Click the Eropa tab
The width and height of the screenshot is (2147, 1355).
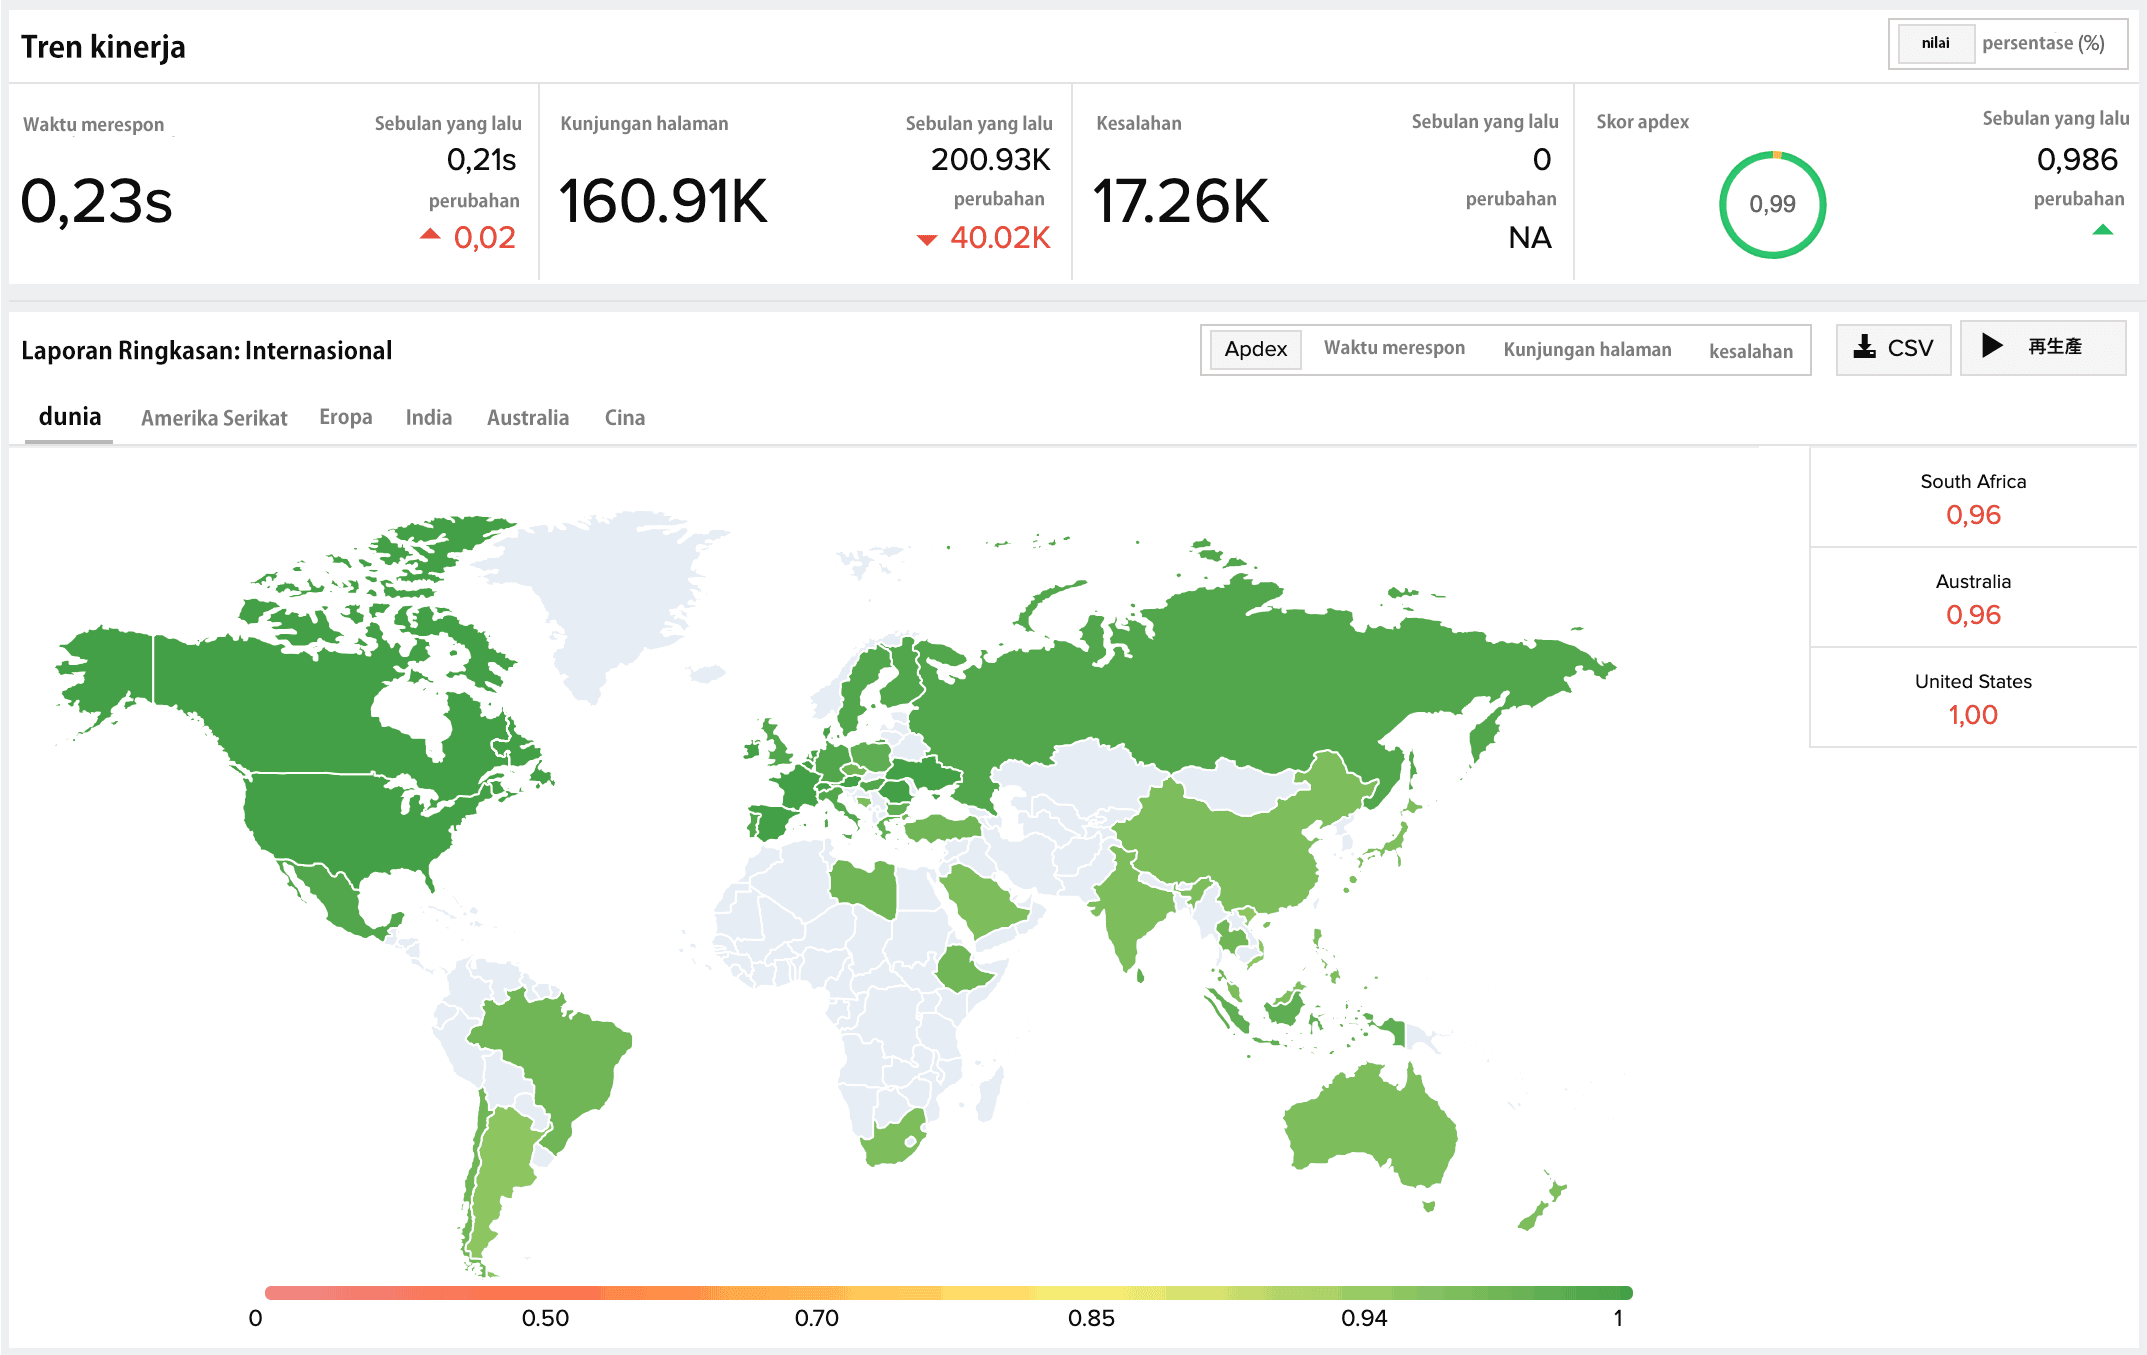click(345, 417)
